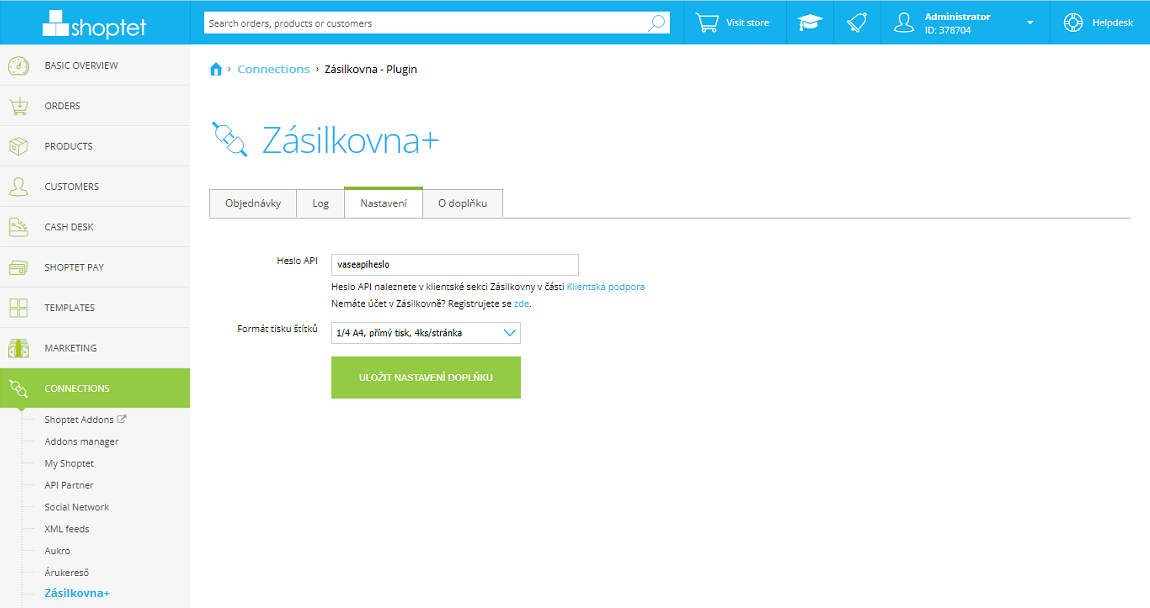Open Shoptet Addons submenu item
This screenshot has width=1150, height=608.
pos(79,420)
